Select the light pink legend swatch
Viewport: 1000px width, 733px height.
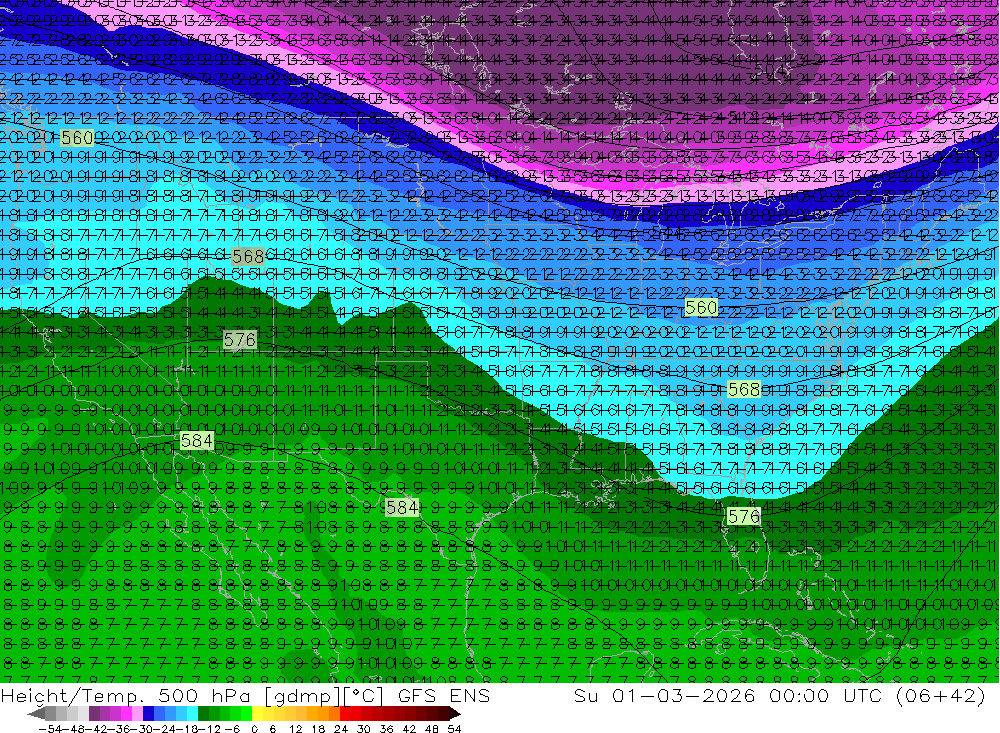[137, 714]
